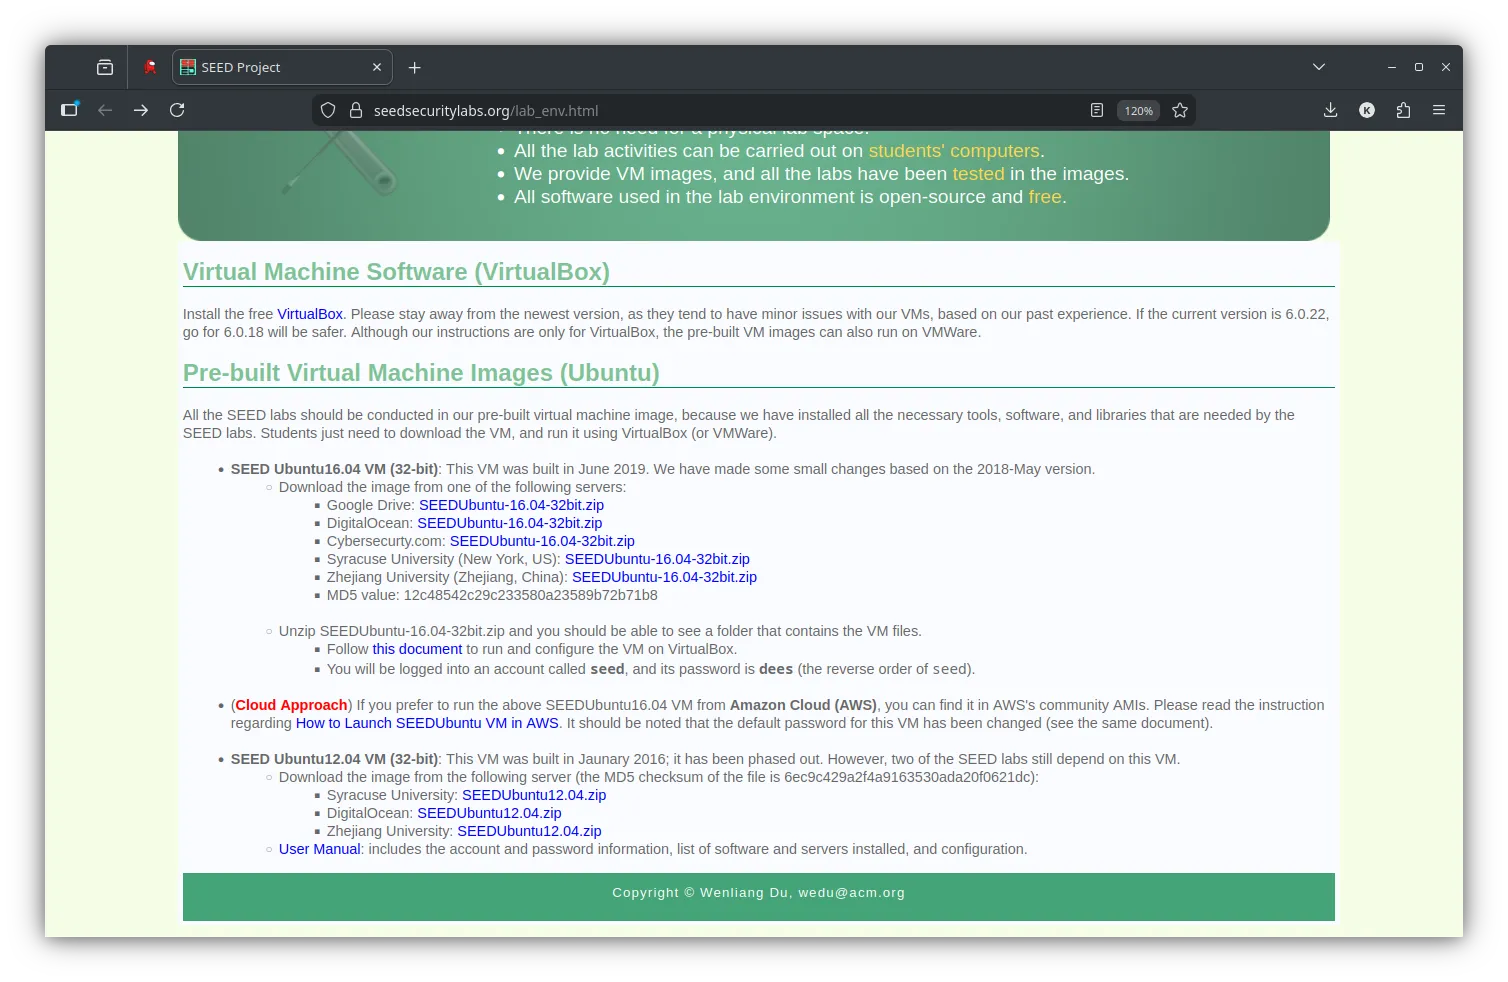
Task: Toggle the sidebar panel icon
Action: pos(69,110)
